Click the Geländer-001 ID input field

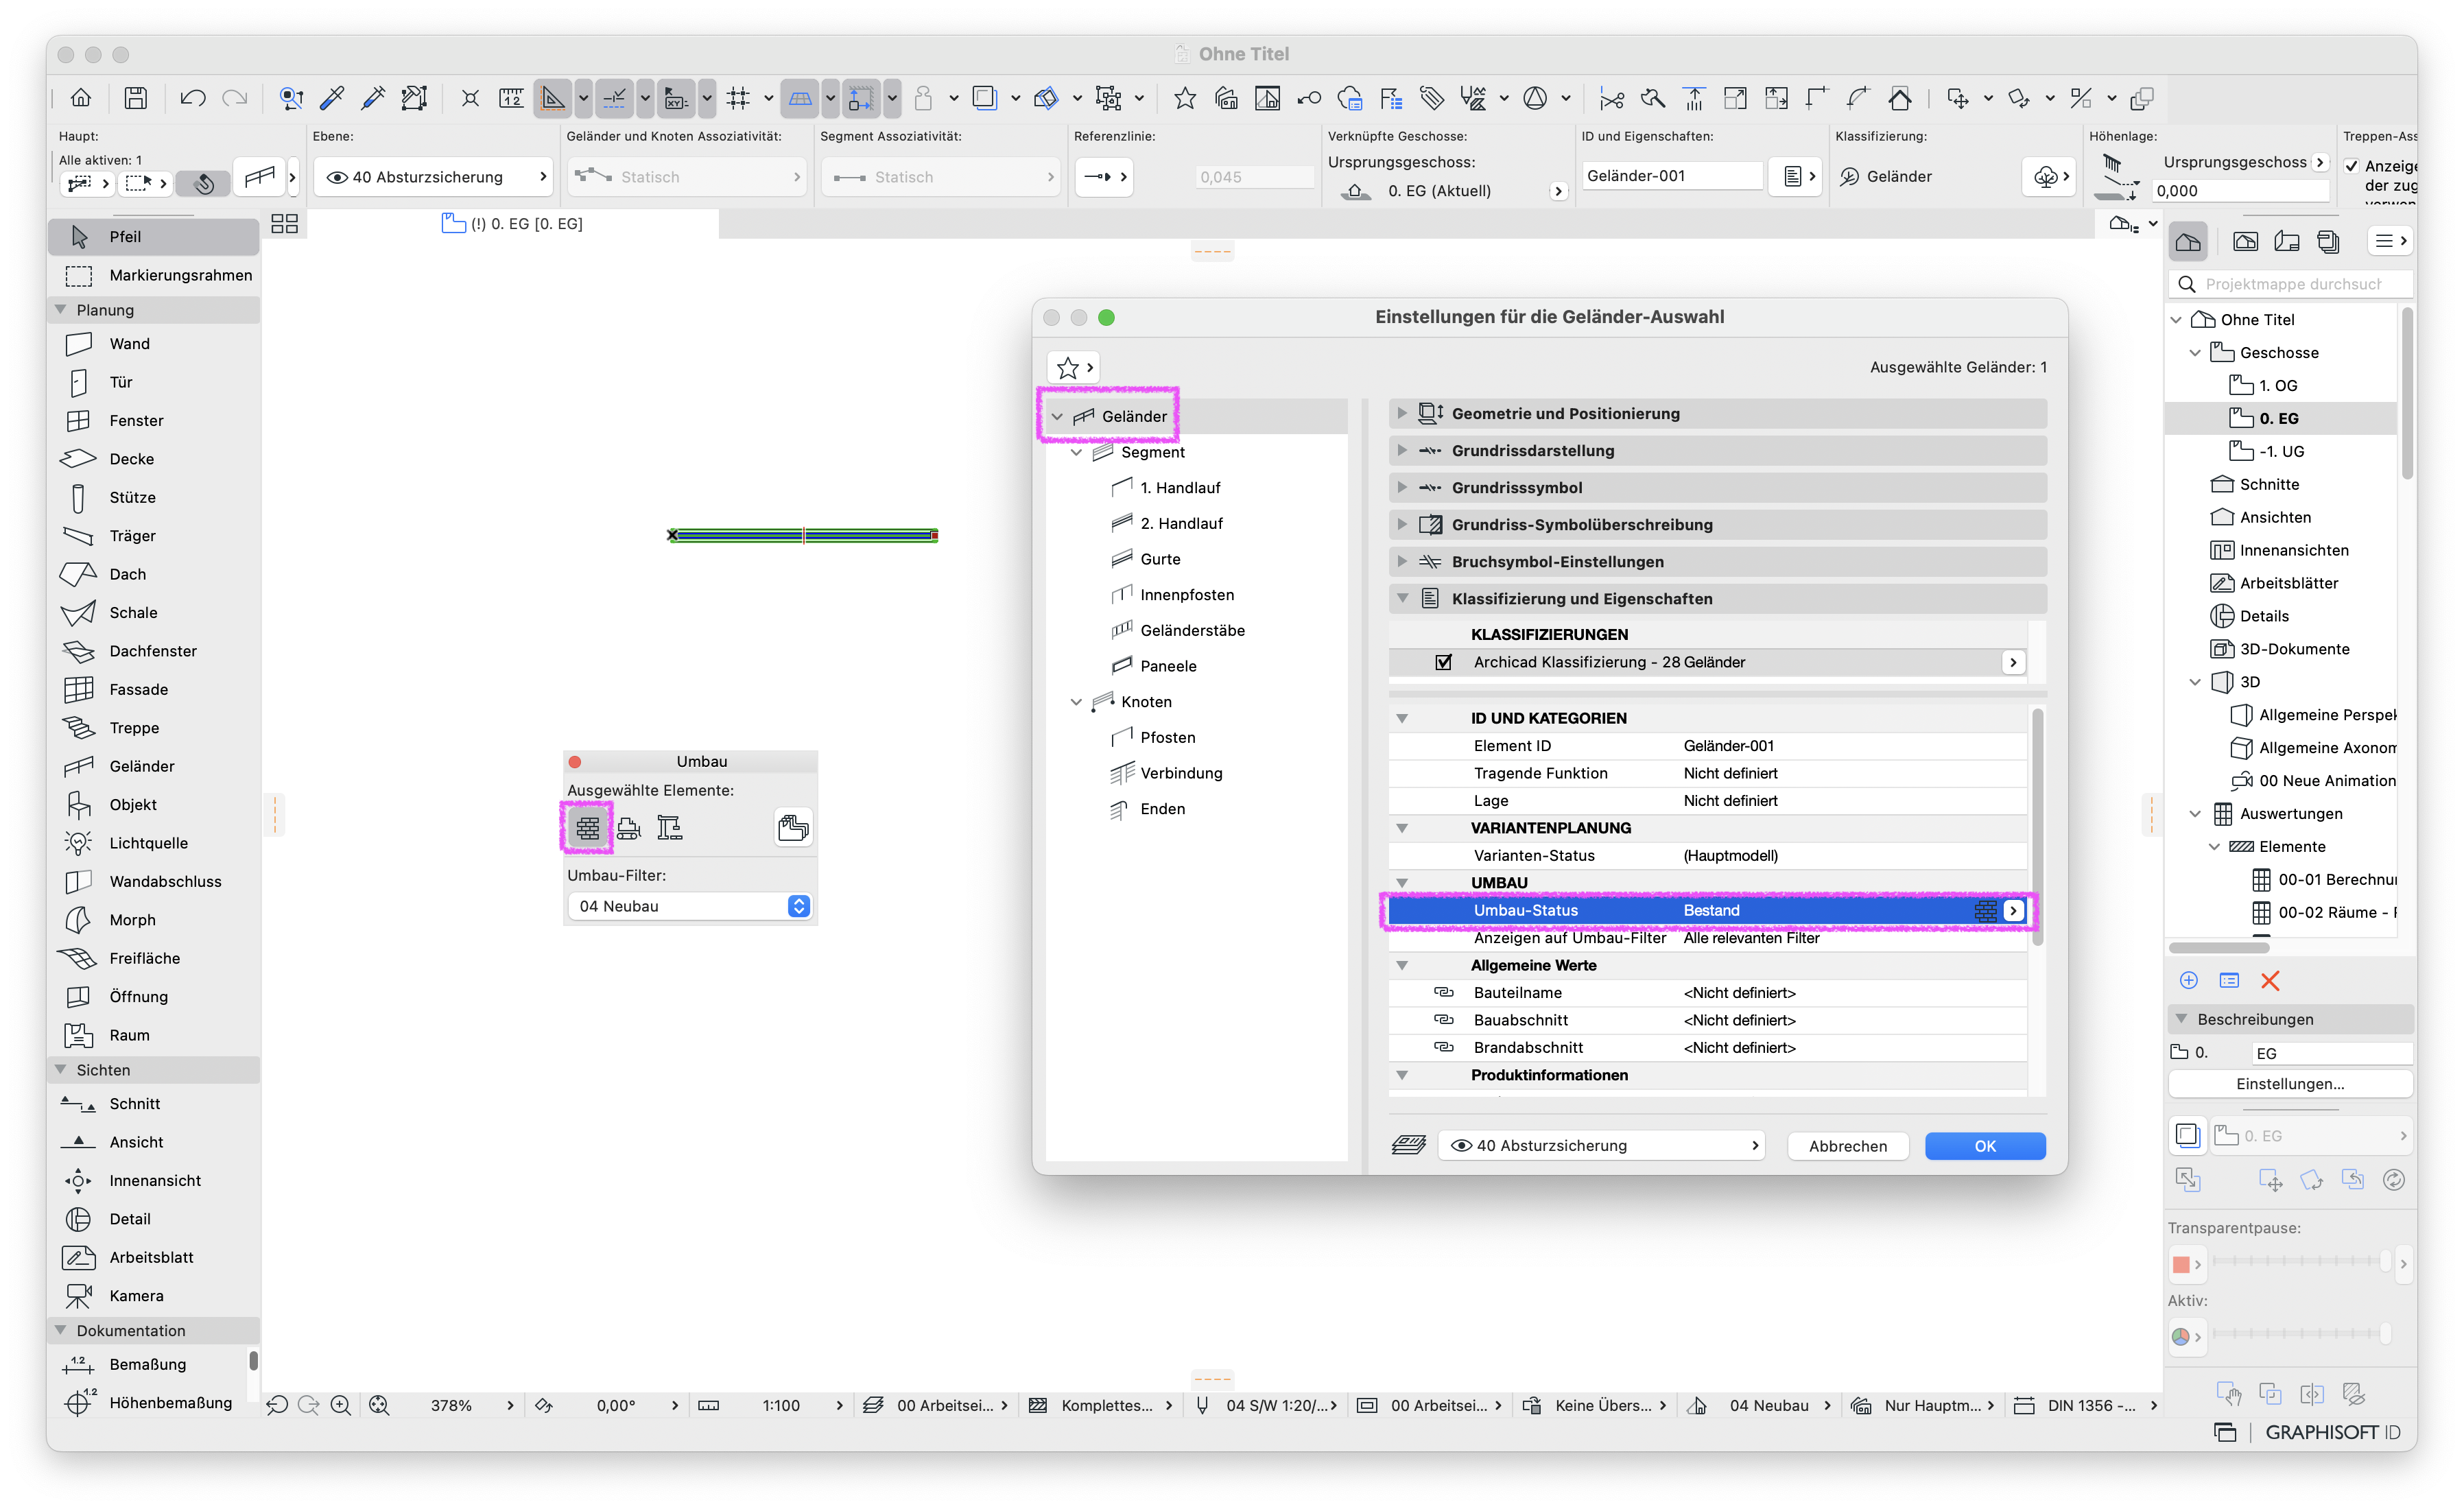(x=1670, y=176)
